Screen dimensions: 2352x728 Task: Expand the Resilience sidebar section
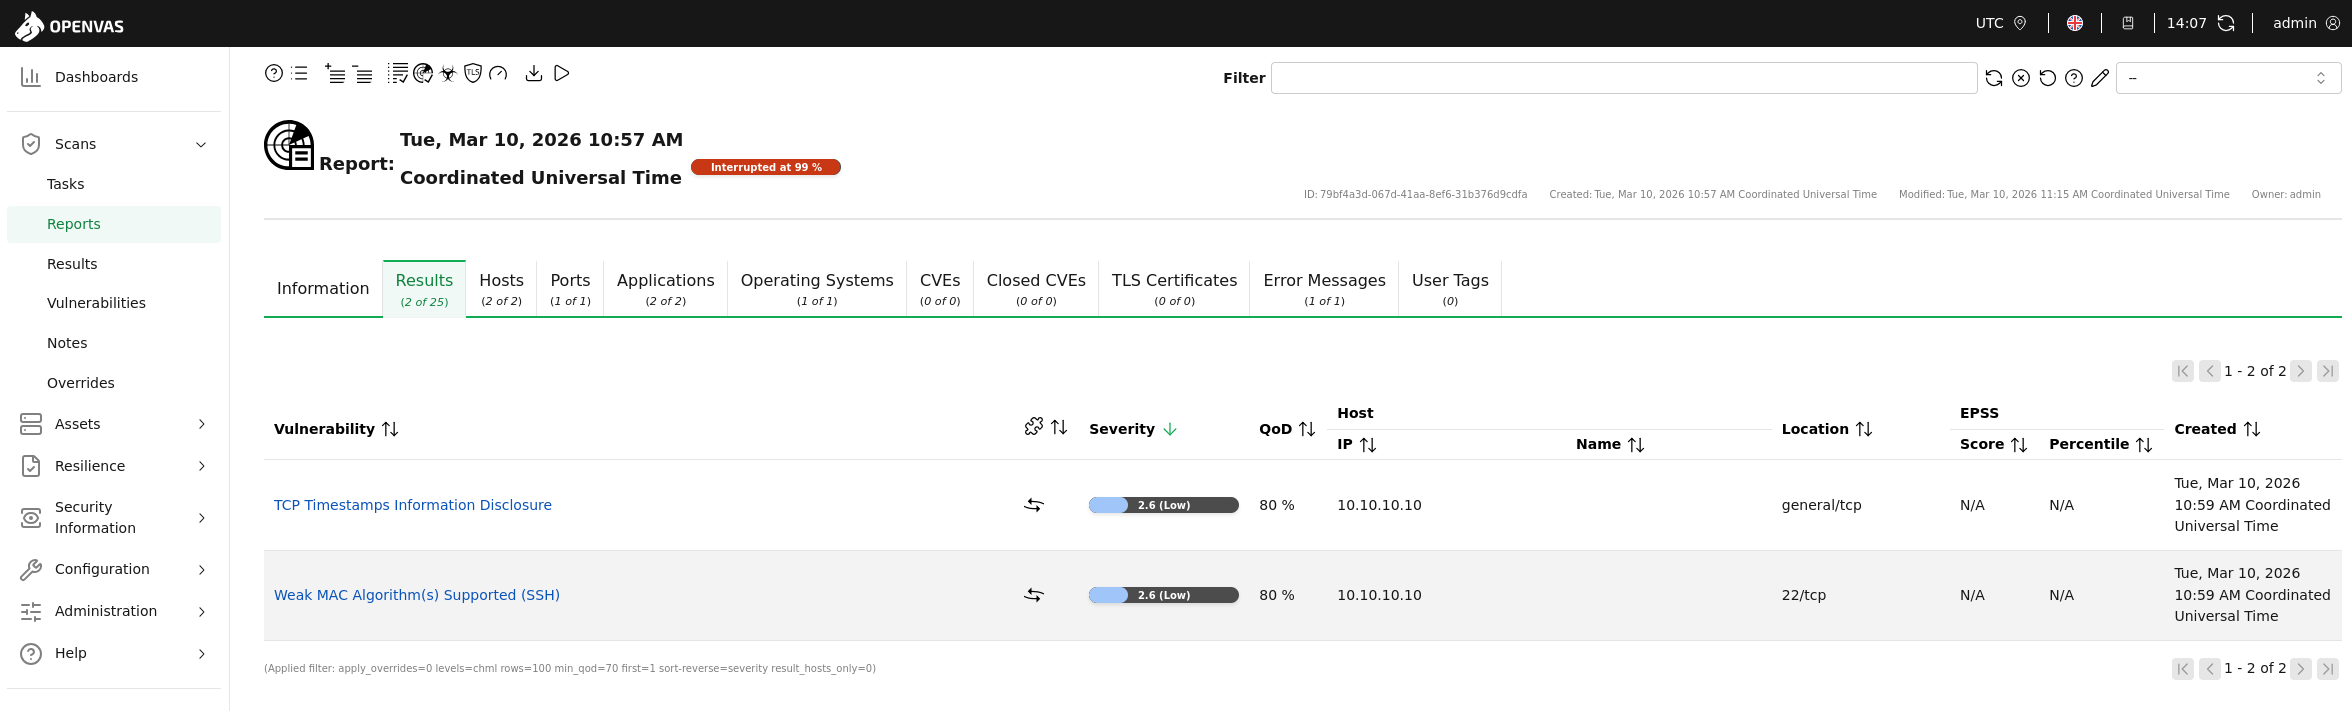click(x=201, y=466)
